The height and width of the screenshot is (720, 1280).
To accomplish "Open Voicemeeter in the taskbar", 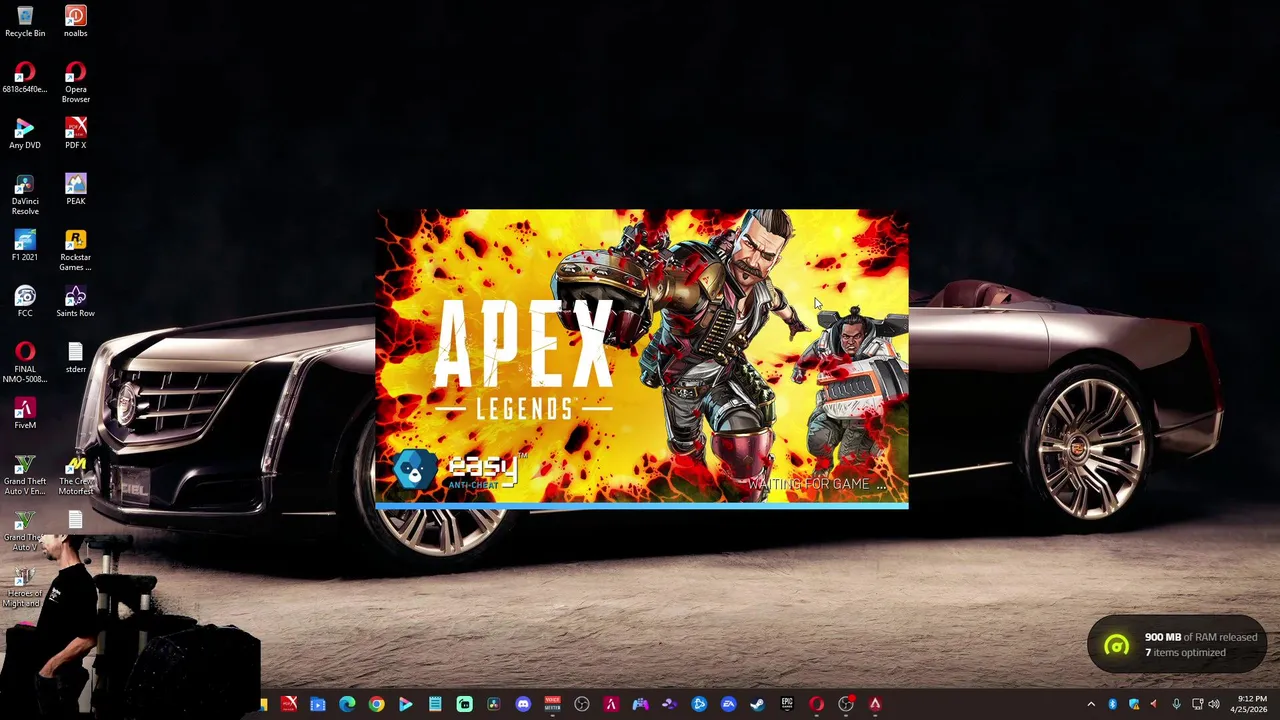I will pyautogui.click(x=552, y=704).
